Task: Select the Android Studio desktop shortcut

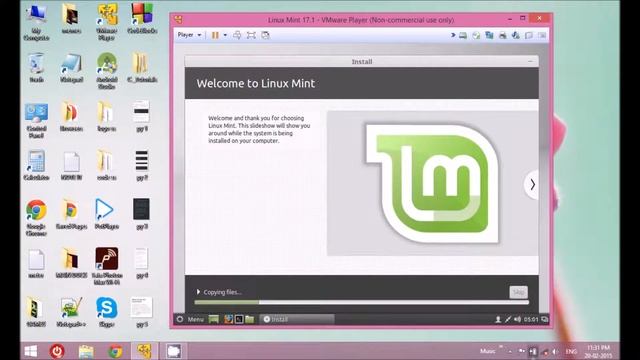Action: (x=107, y=71)
